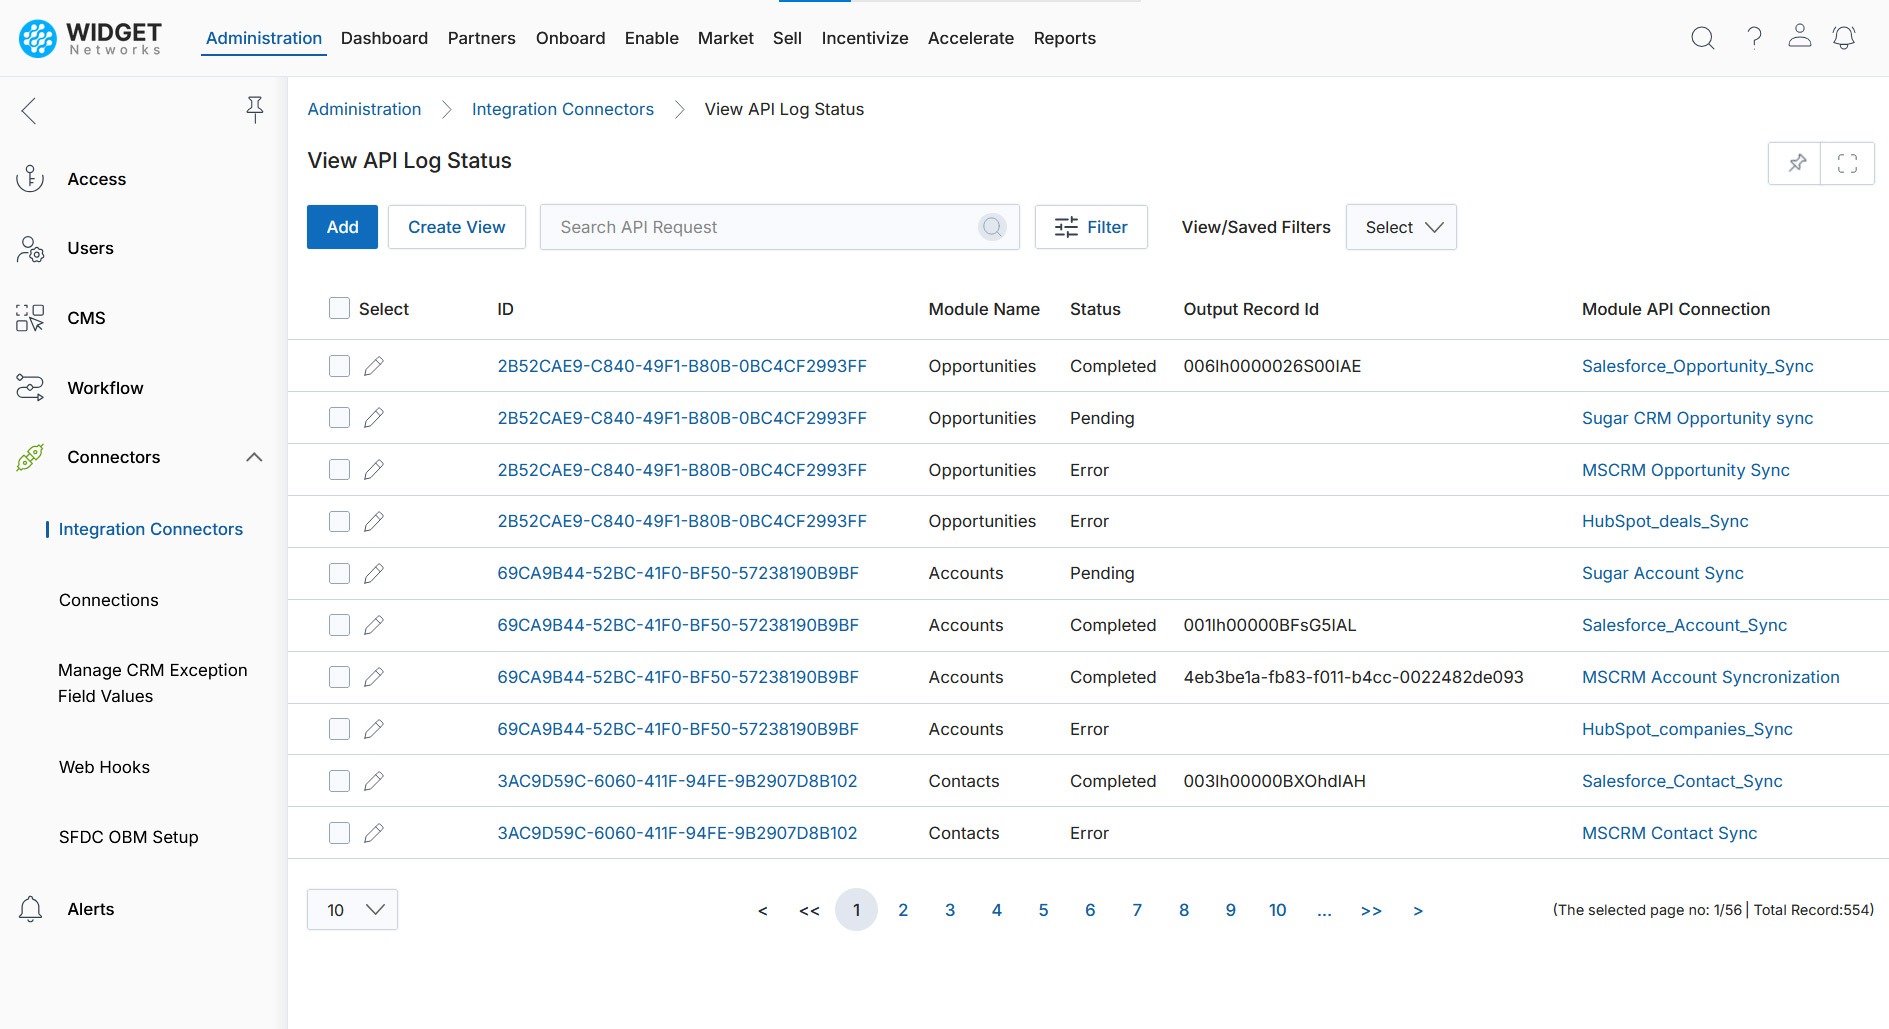
Task: Switch to the Dashboard tab
Action: point(384,38)
